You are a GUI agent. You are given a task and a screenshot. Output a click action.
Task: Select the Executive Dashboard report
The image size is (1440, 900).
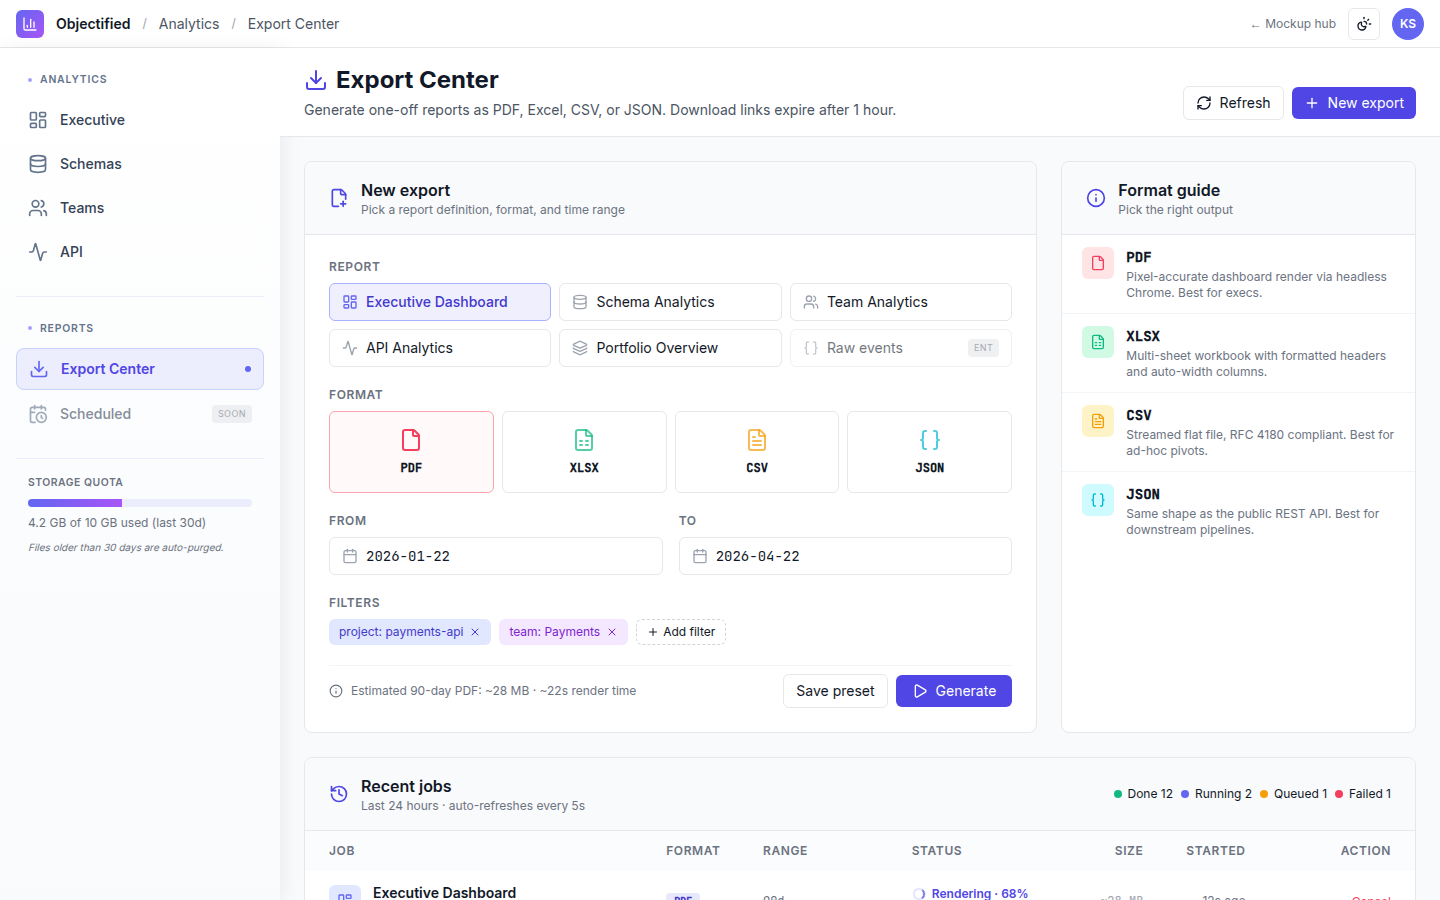point(440,302)
